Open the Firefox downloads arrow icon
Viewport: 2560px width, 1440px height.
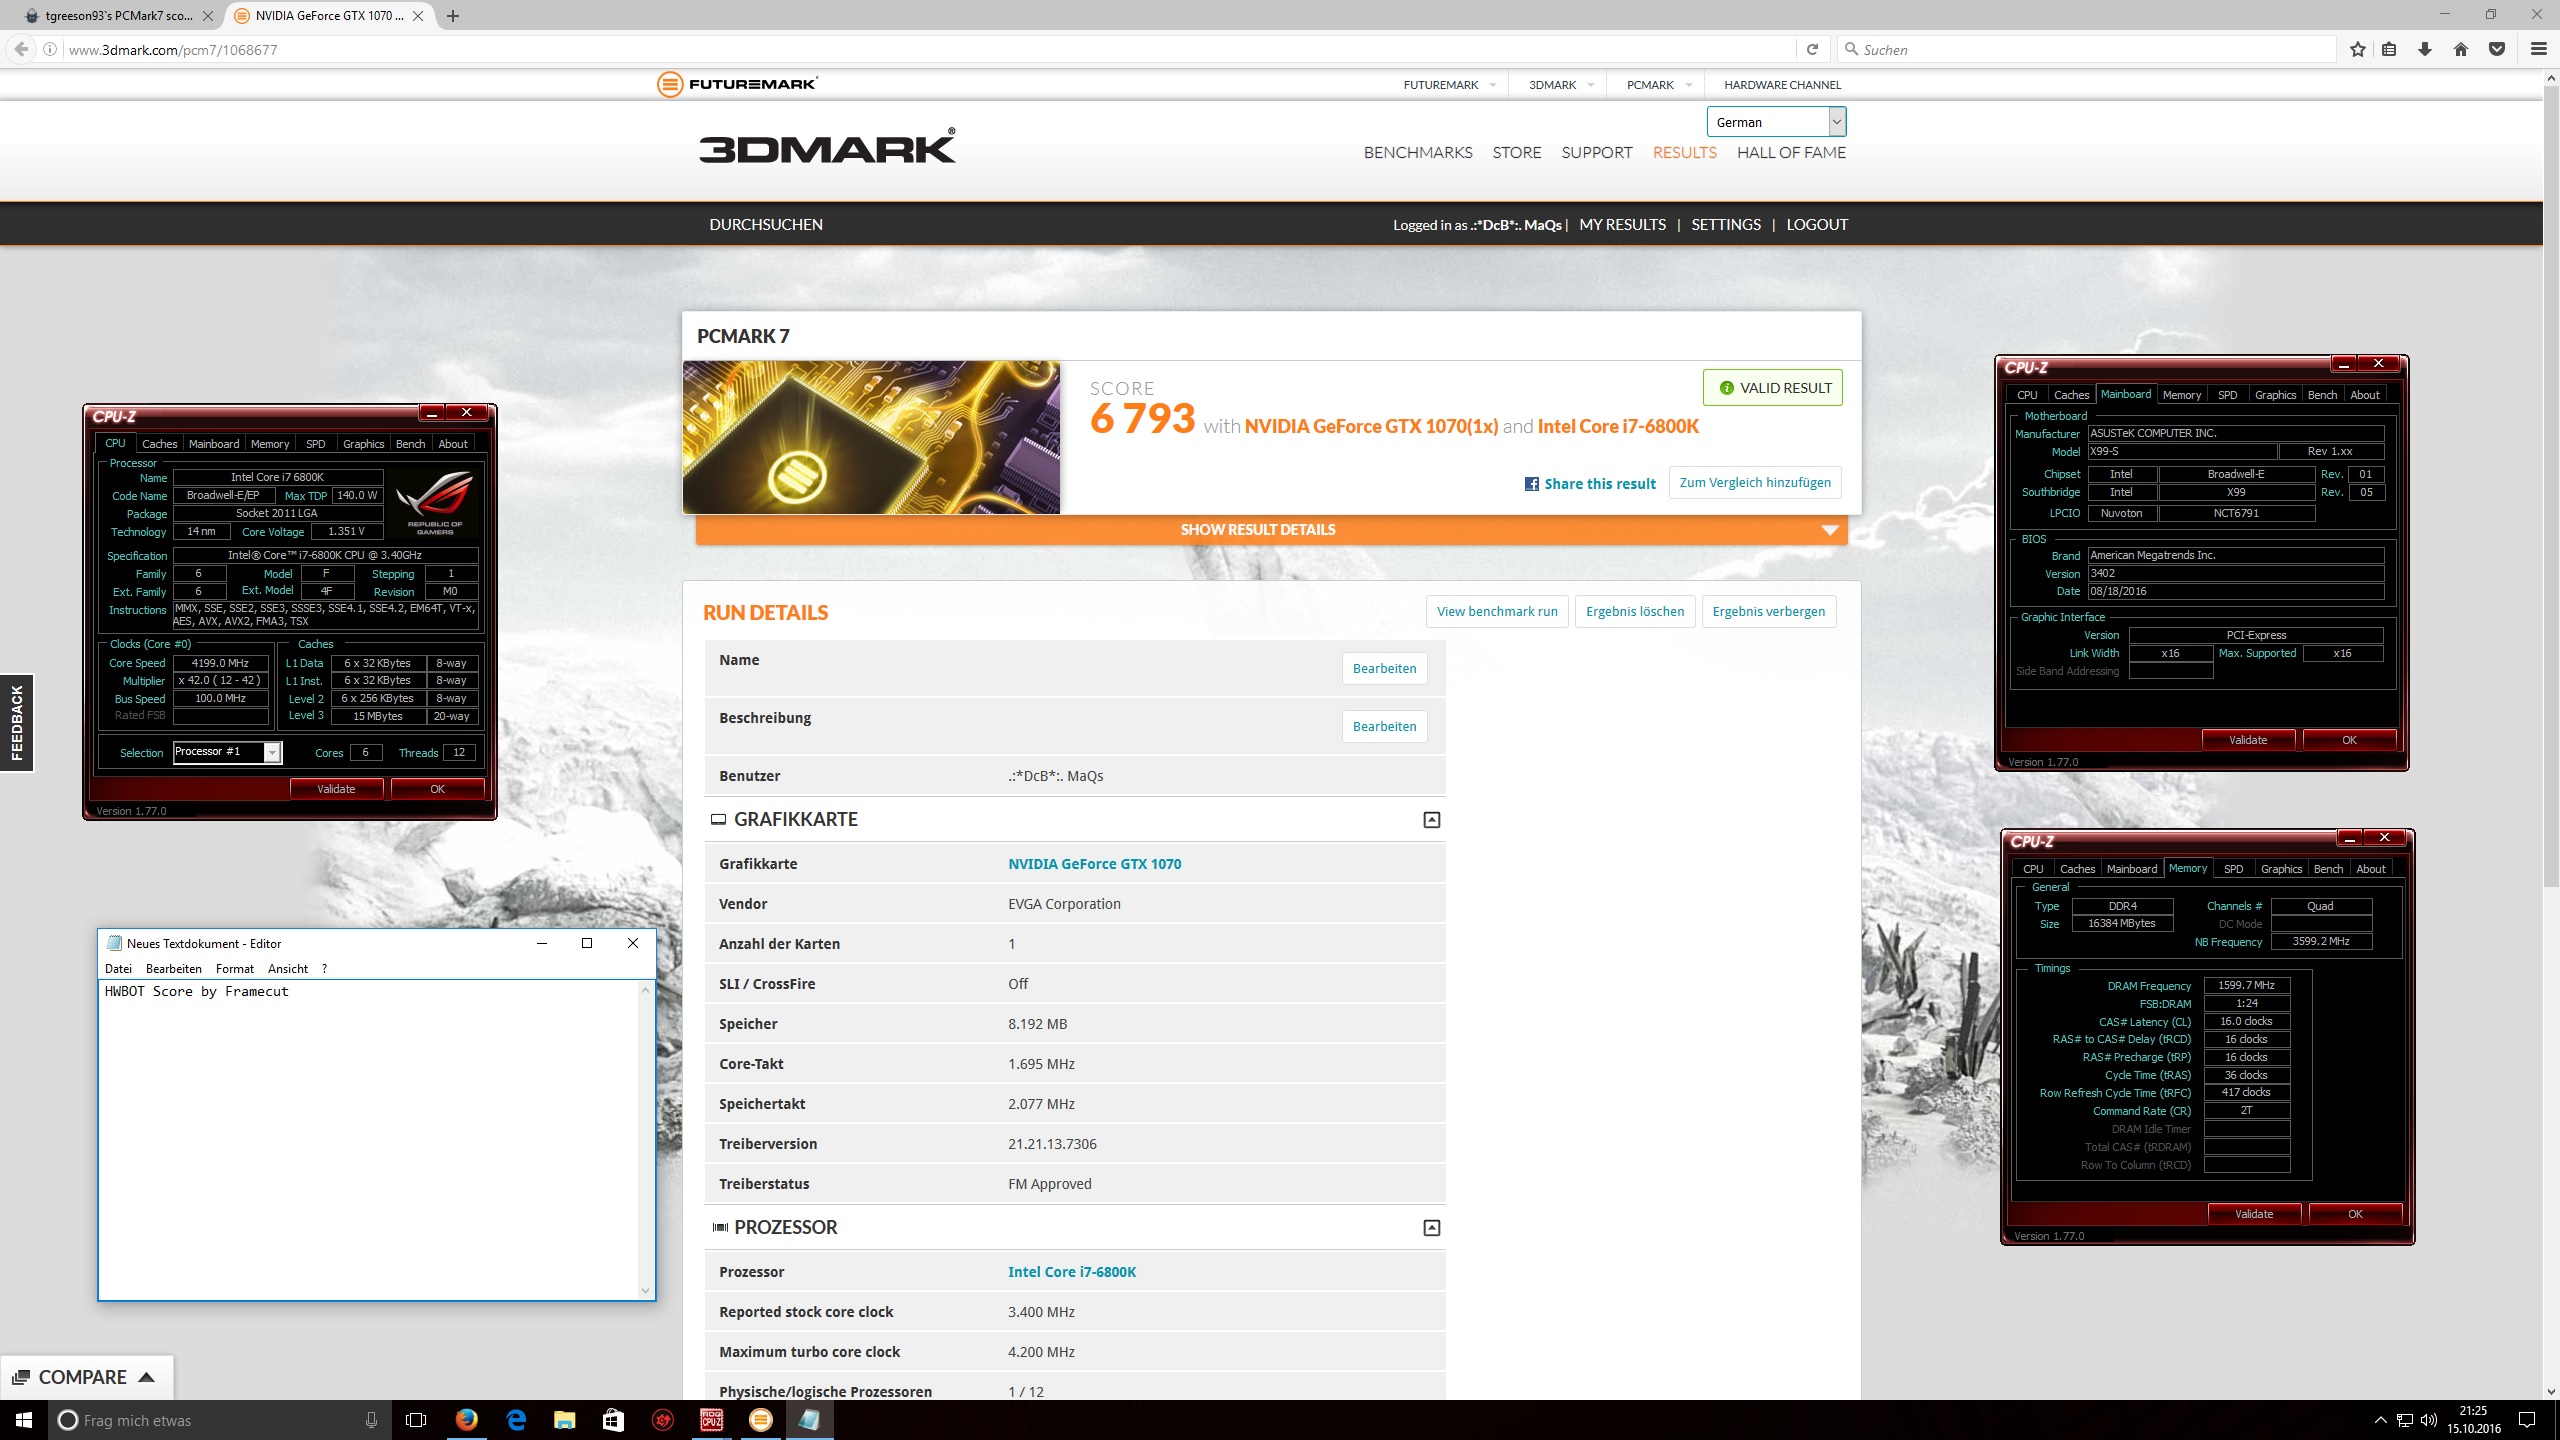2425,49
